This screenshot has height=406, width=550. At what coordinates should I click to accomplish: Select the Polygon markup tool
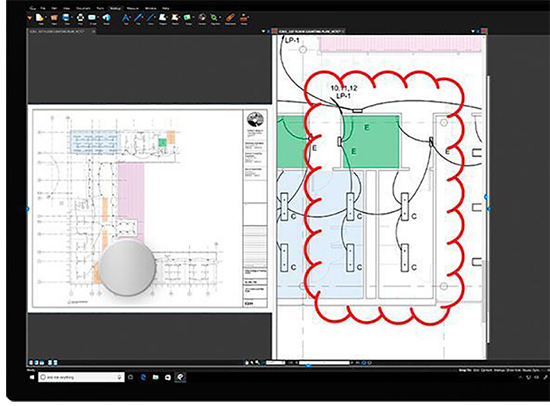click(162, 18)
